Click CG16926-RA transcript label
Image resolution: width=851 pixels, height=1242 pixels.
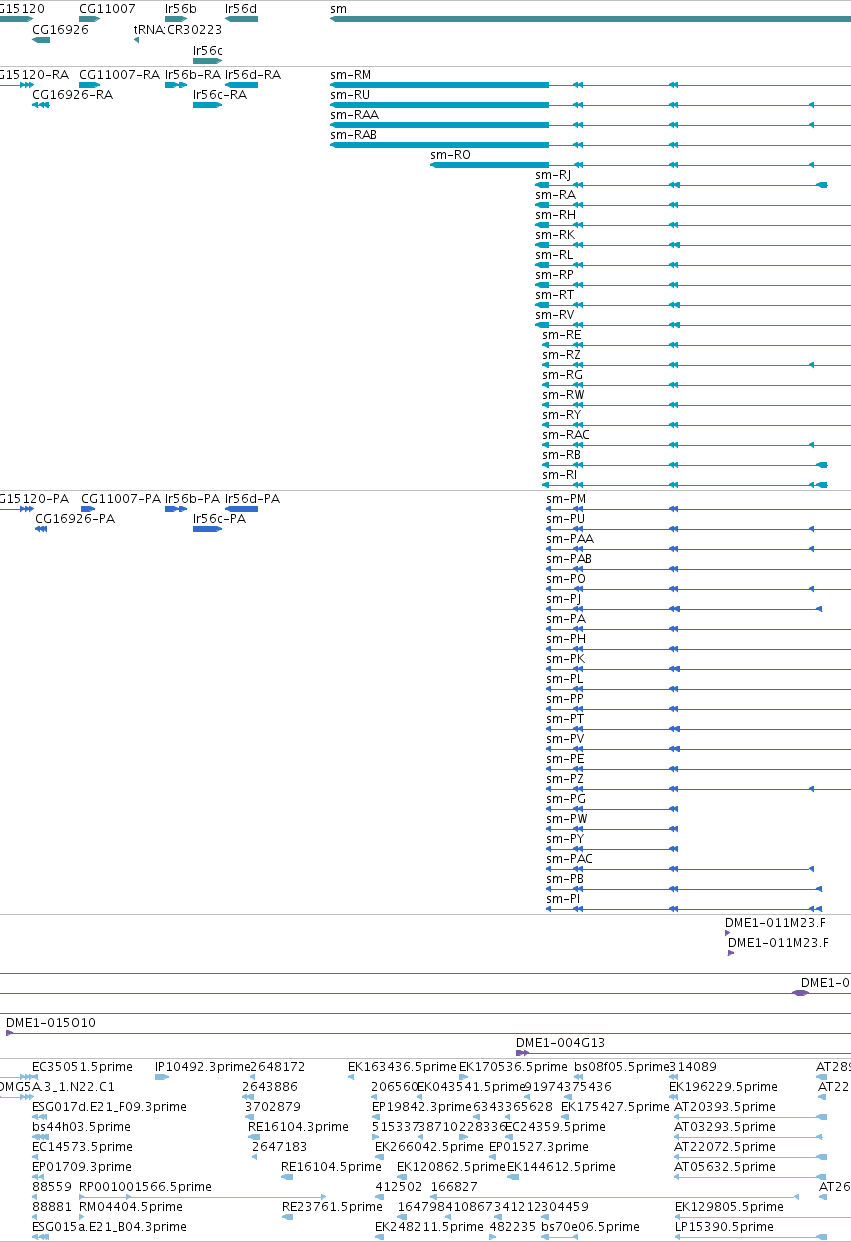73,94
